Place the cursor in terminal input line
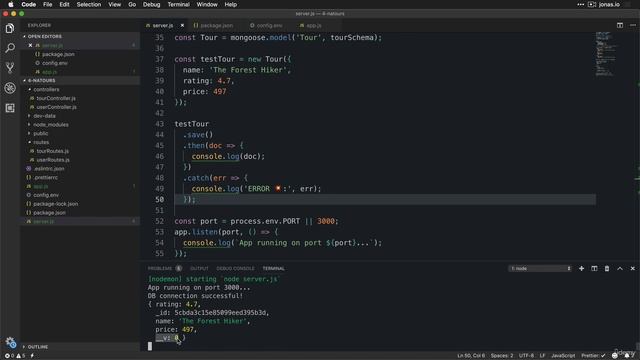The height and width of the screenshot is (360, 640). tap(150, 346)
